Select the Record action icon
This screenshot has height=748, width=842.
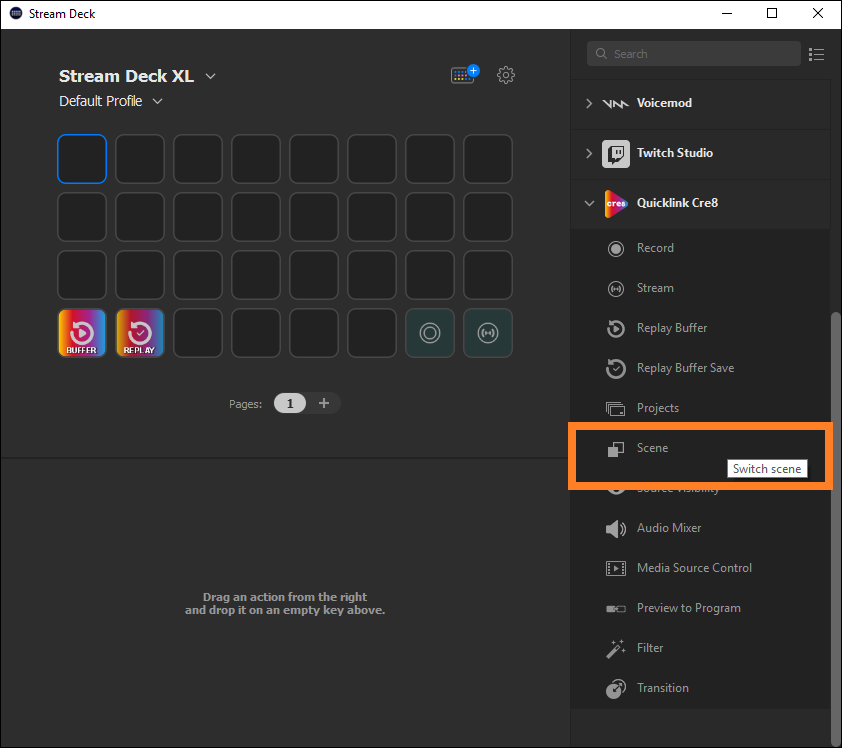[616, 248]
